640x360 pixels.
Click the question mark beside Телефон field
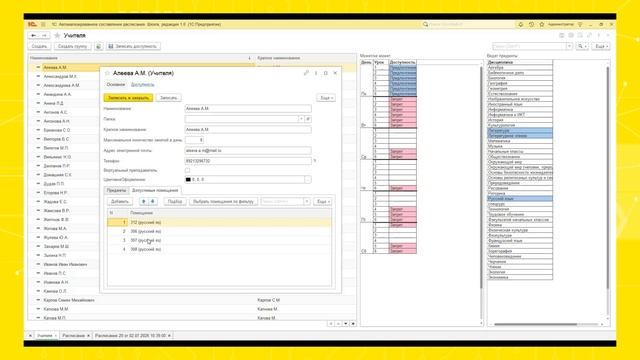tap(315, 161)
